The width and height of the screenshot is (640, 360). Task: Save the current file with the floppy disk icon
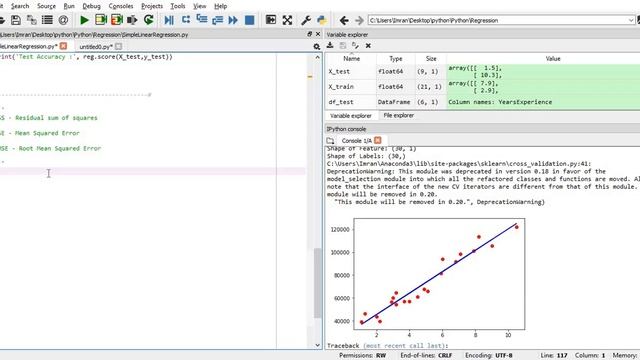[16, 20]
